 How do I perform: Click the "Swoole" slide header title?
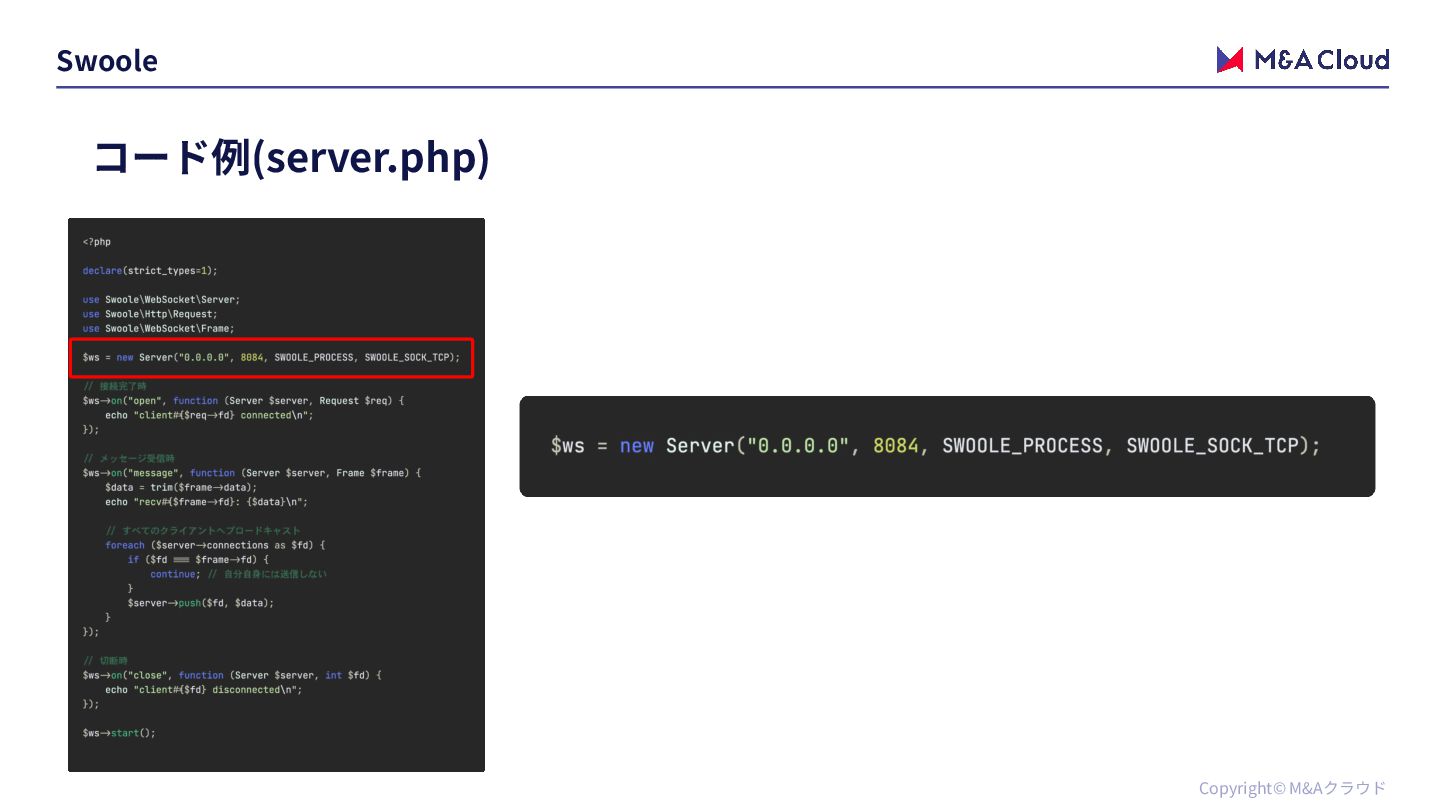[x=107, y=61]
